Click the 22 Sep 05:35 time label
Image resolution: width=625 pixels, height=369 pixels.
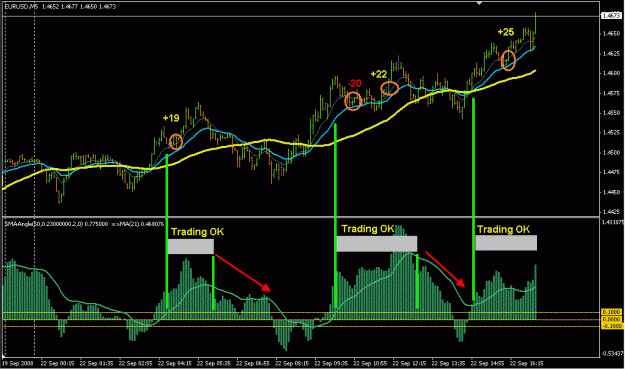coord(214,363)
